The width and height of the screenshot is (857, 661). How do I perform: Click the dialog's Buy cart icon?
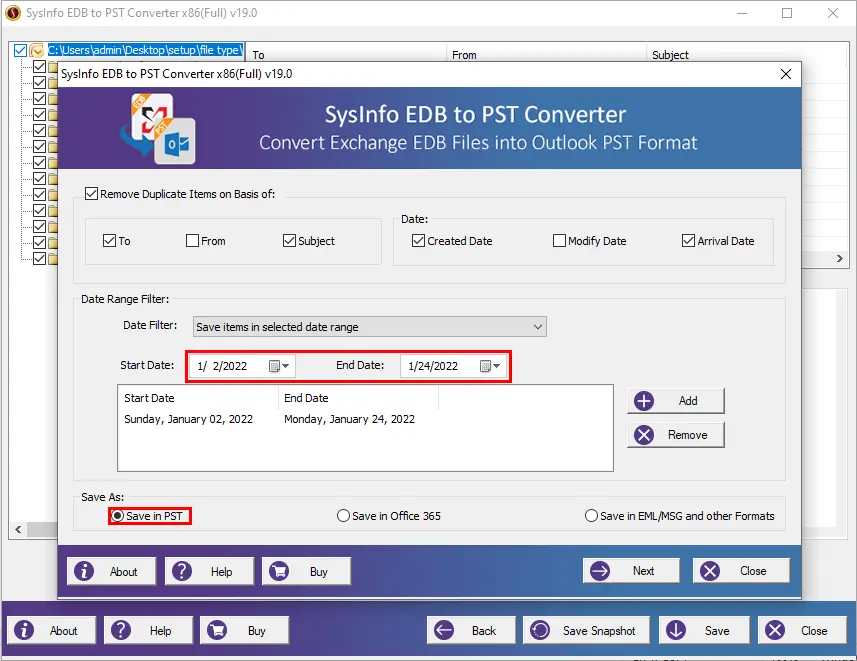tap(279, 571)
